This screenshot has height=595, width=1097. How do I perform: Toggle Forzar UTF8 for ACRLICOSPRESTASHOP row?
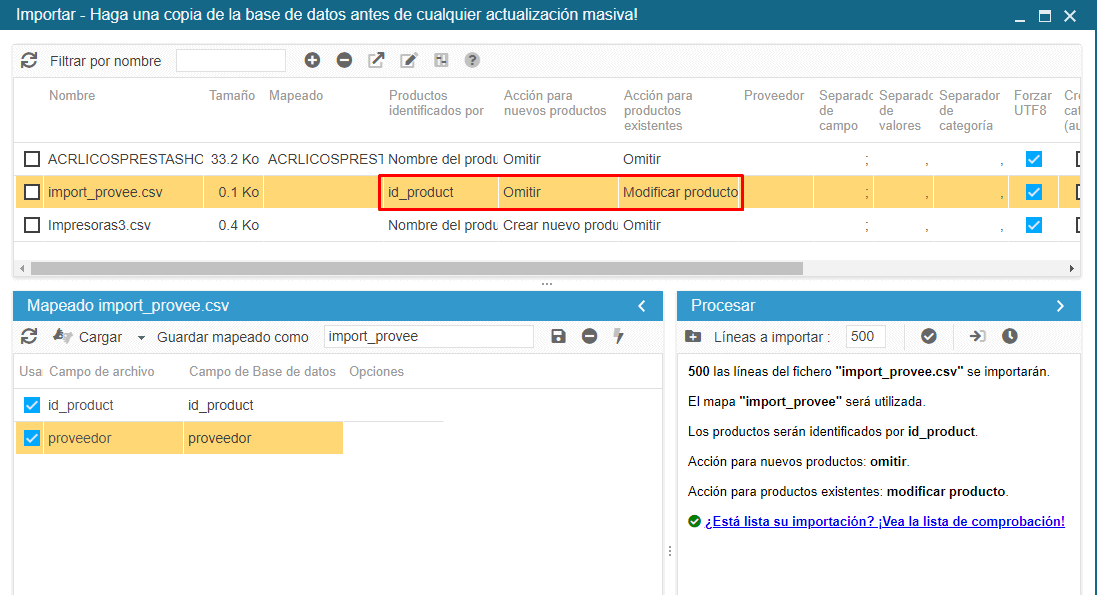point(1033,160)
